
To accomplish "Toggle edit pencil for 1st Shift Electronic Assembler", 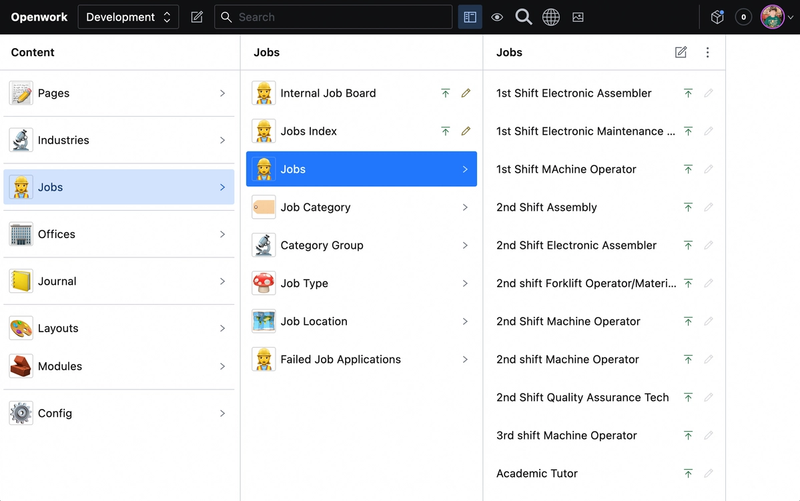I will (709, 93).
